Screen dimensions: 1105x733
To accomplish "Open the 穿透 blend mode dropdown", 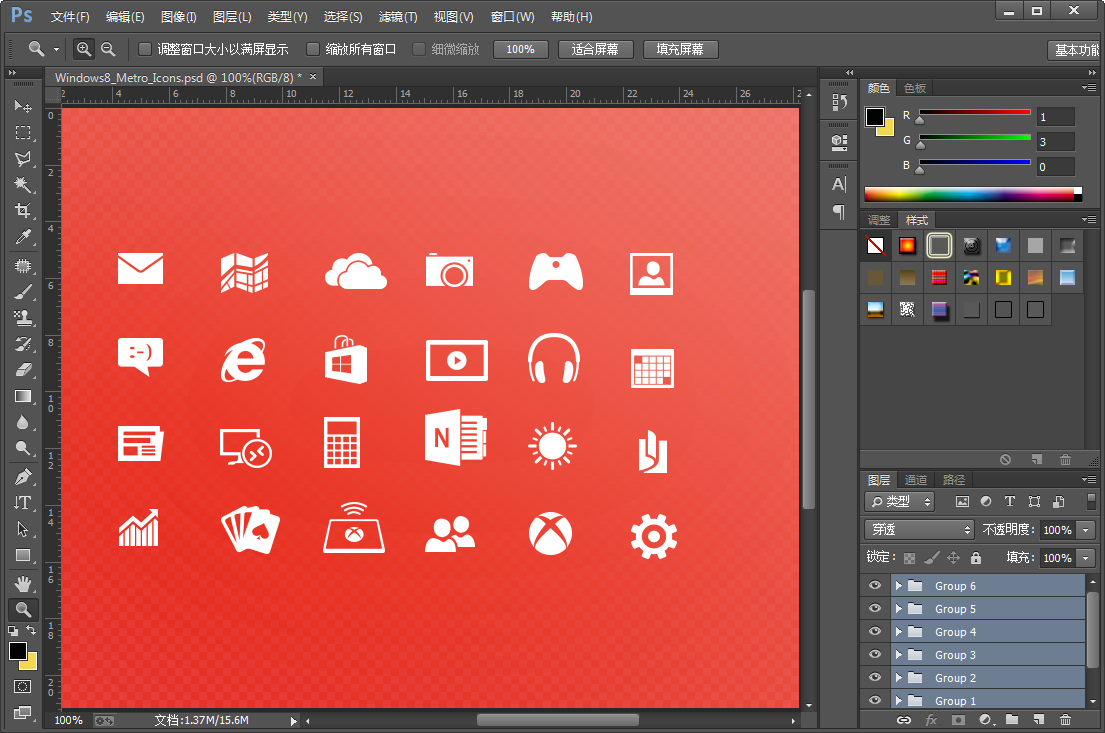I will (x=920, y=529).
